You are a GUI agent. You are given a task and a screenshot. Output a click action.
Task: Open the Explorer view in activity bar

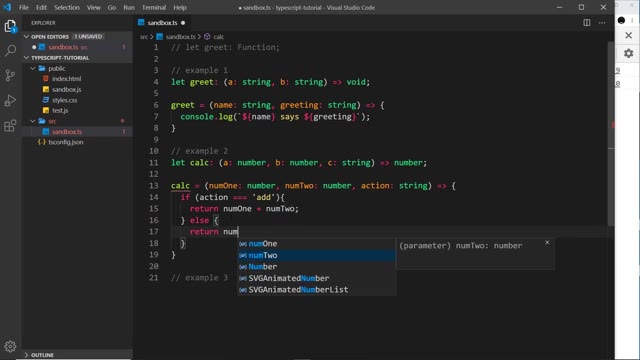tap(10, 27)
